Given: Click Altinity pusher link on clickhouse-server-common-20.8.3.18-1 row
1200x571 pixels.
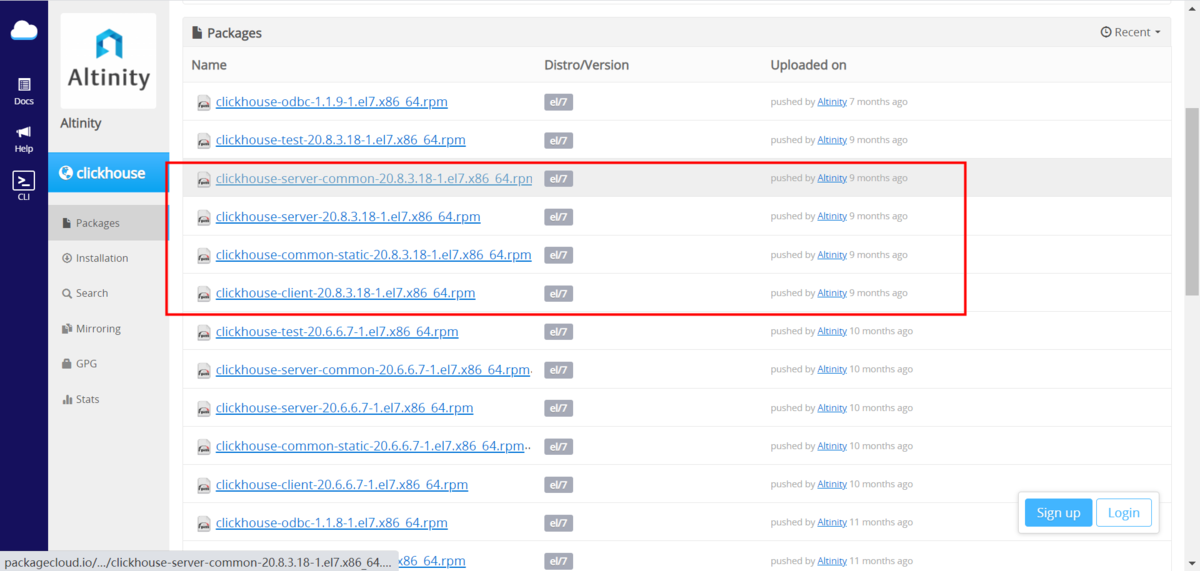Looking at the screenshot, I should (832, 178).
